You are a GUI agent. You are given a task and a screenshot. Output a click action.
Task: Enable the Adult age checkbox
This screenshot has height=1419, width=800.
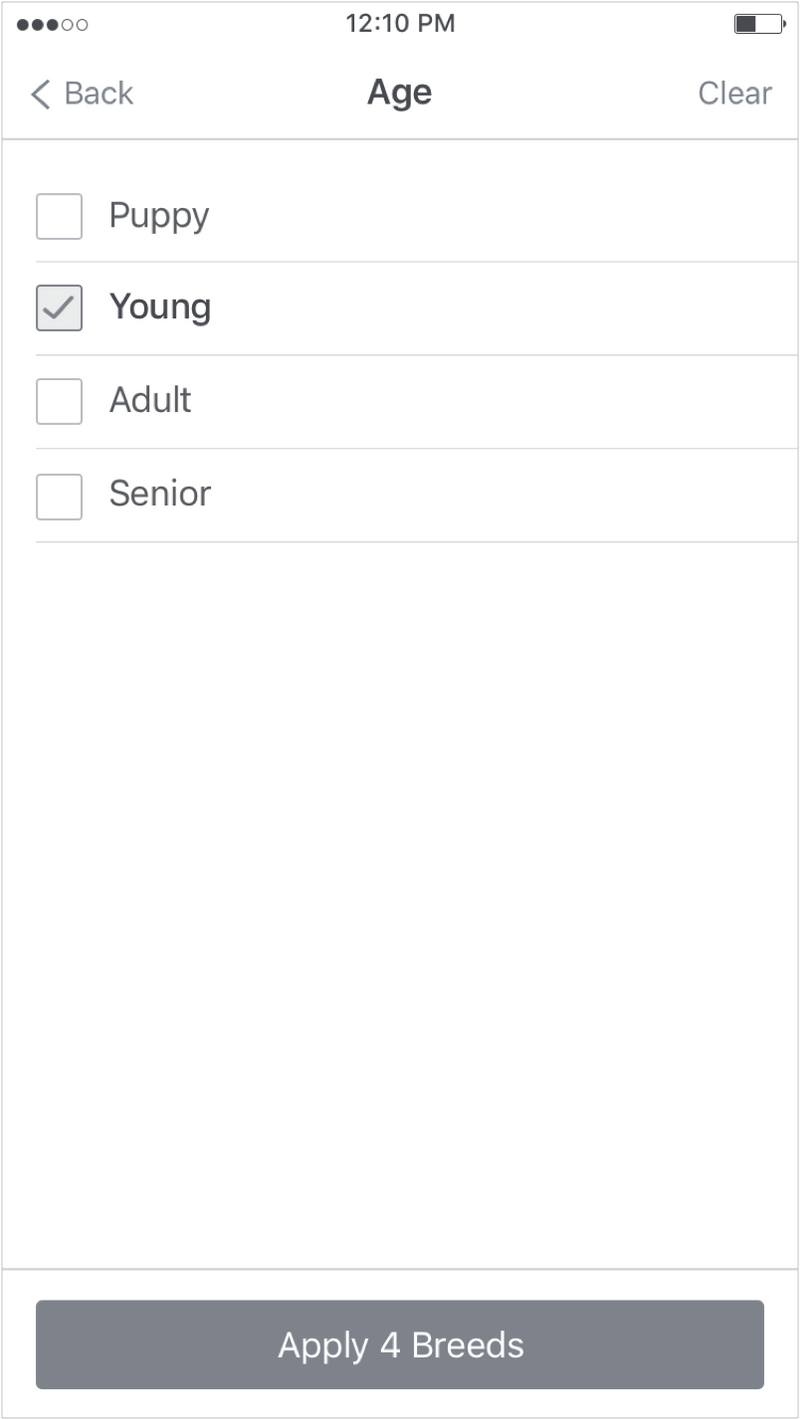[x=59, y=401]
